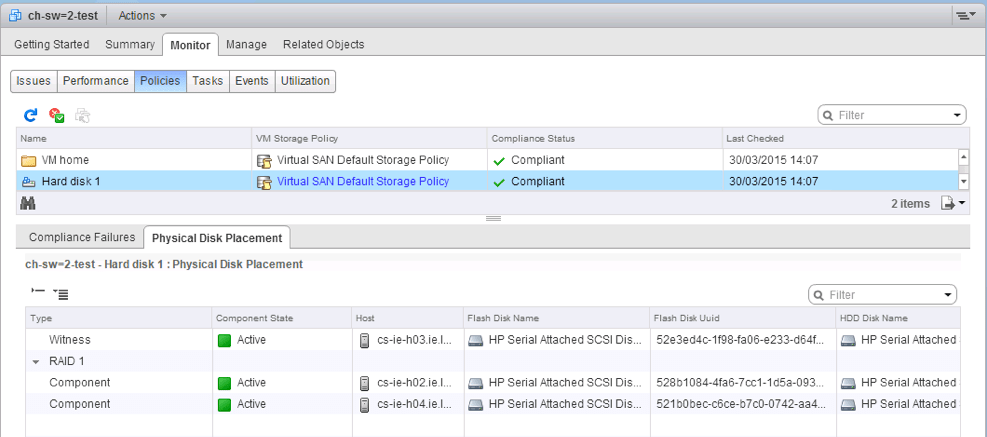Open the Physical Disk Placement filter dropdown arrow

[947, 295]
